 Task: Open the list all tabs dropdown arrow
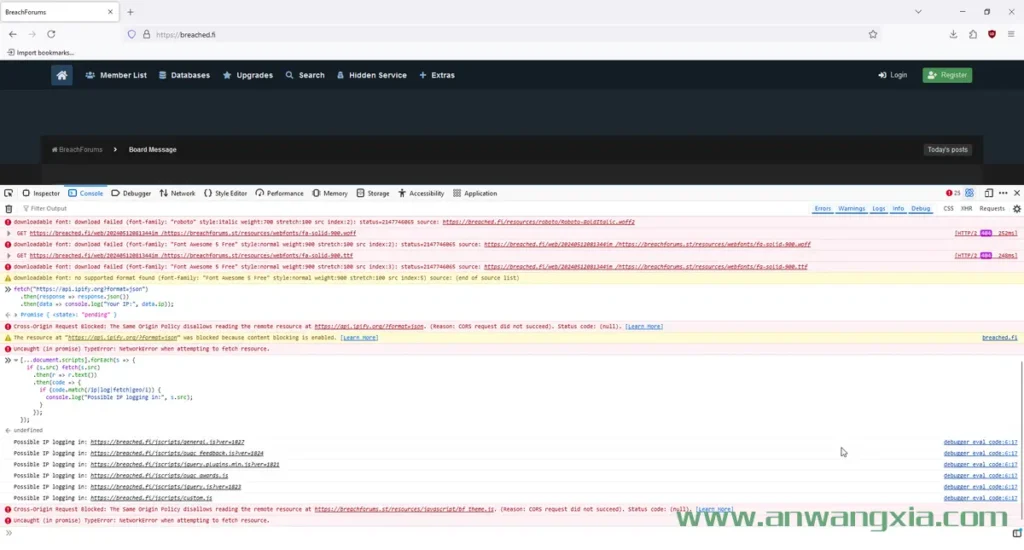[918, 12]
